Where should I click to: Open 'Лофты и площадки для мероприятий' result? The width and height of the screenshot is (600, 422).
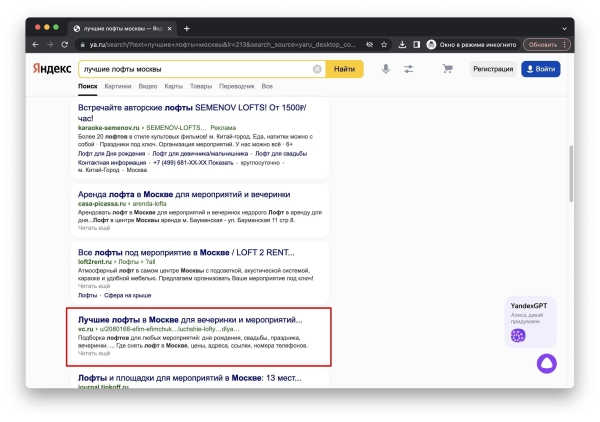click(190, 378)
